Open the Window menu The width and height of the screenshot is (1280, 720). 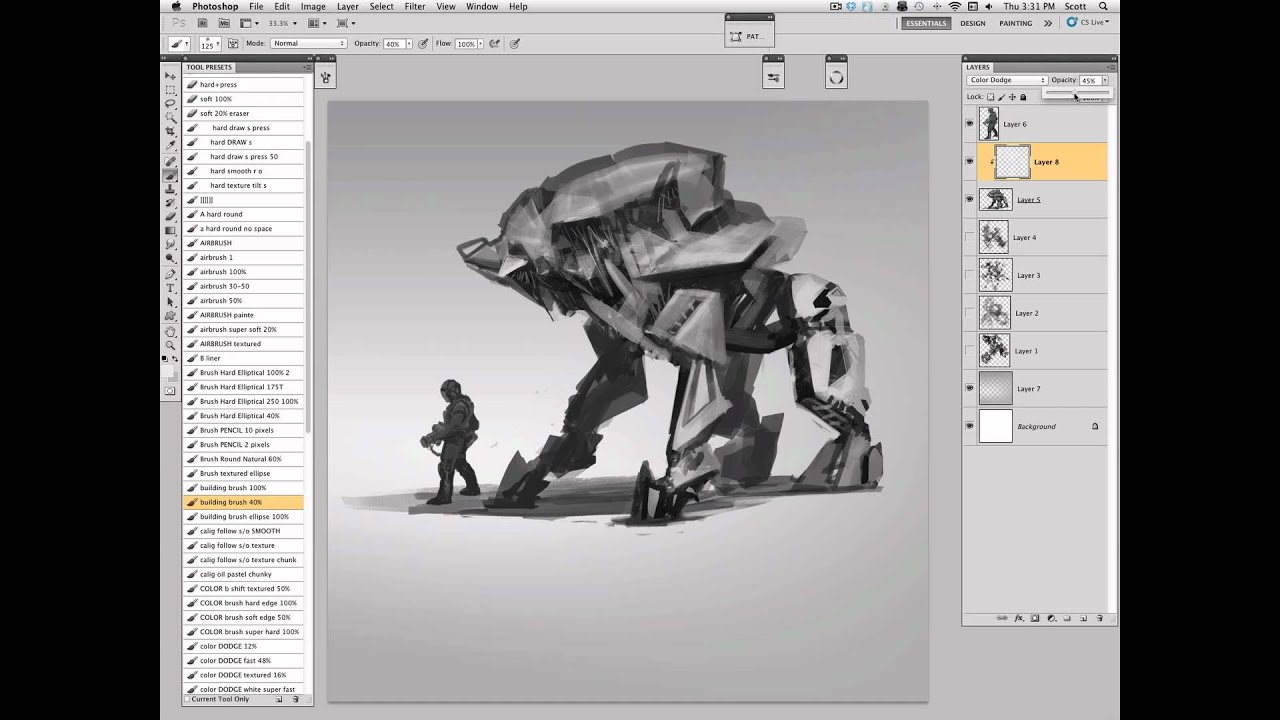(482, 6)
